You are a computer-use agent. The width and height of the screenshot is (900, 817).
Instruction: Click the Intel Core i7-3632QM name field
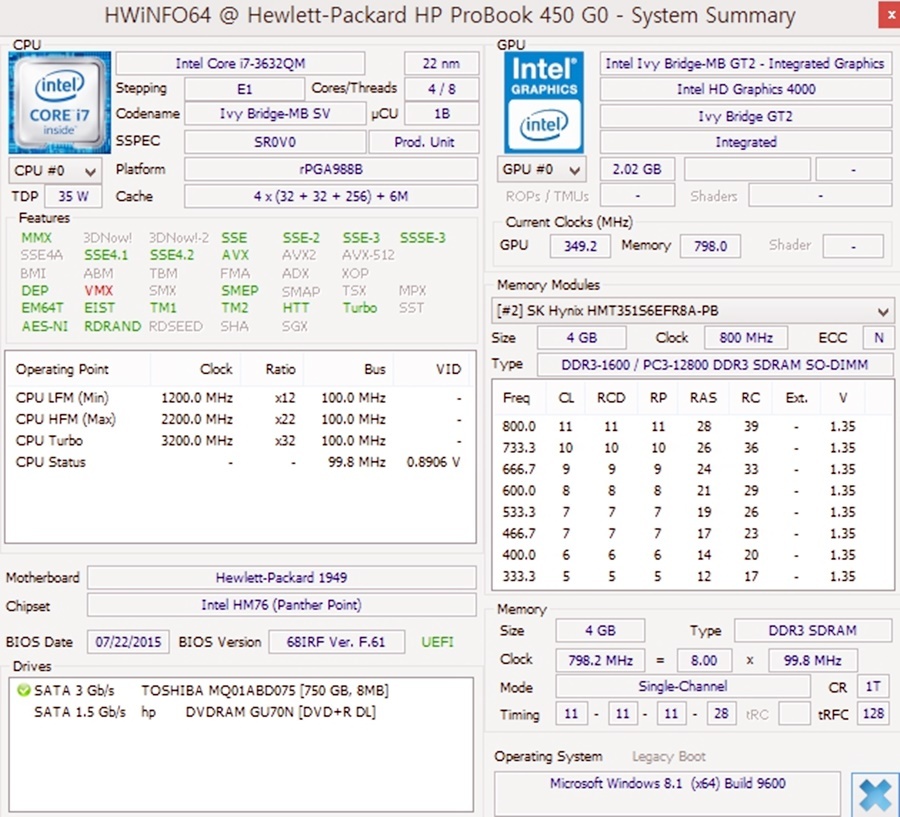click(x=240, y=63)
